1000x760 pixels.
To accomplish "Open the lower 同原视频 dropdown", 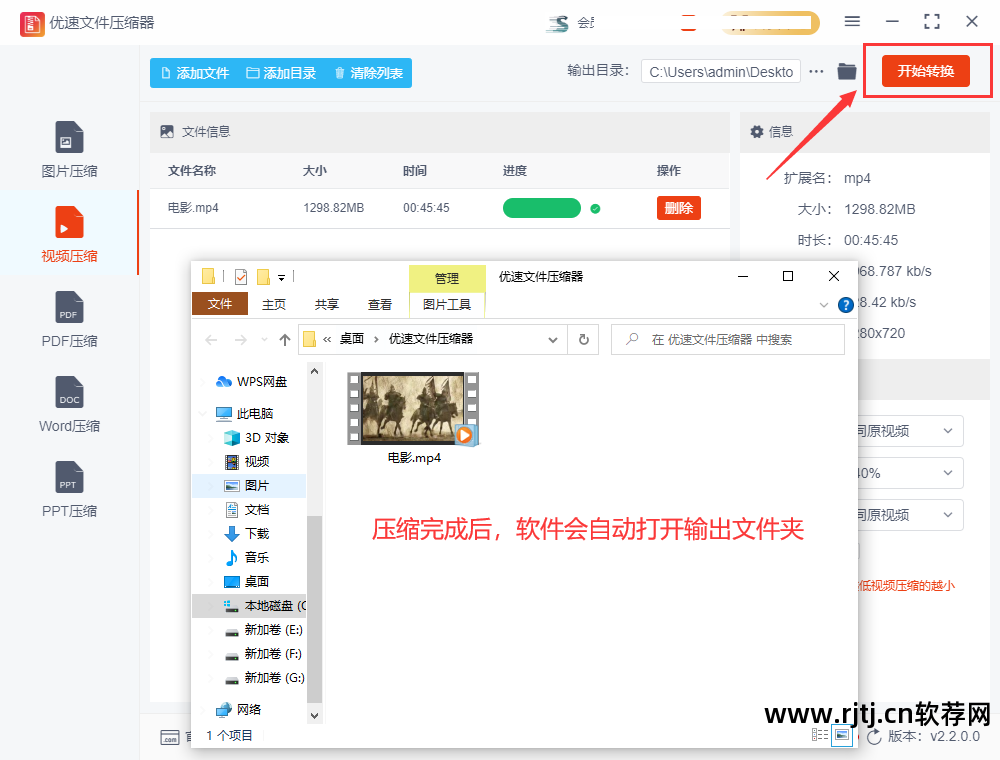I will (910, 515).
